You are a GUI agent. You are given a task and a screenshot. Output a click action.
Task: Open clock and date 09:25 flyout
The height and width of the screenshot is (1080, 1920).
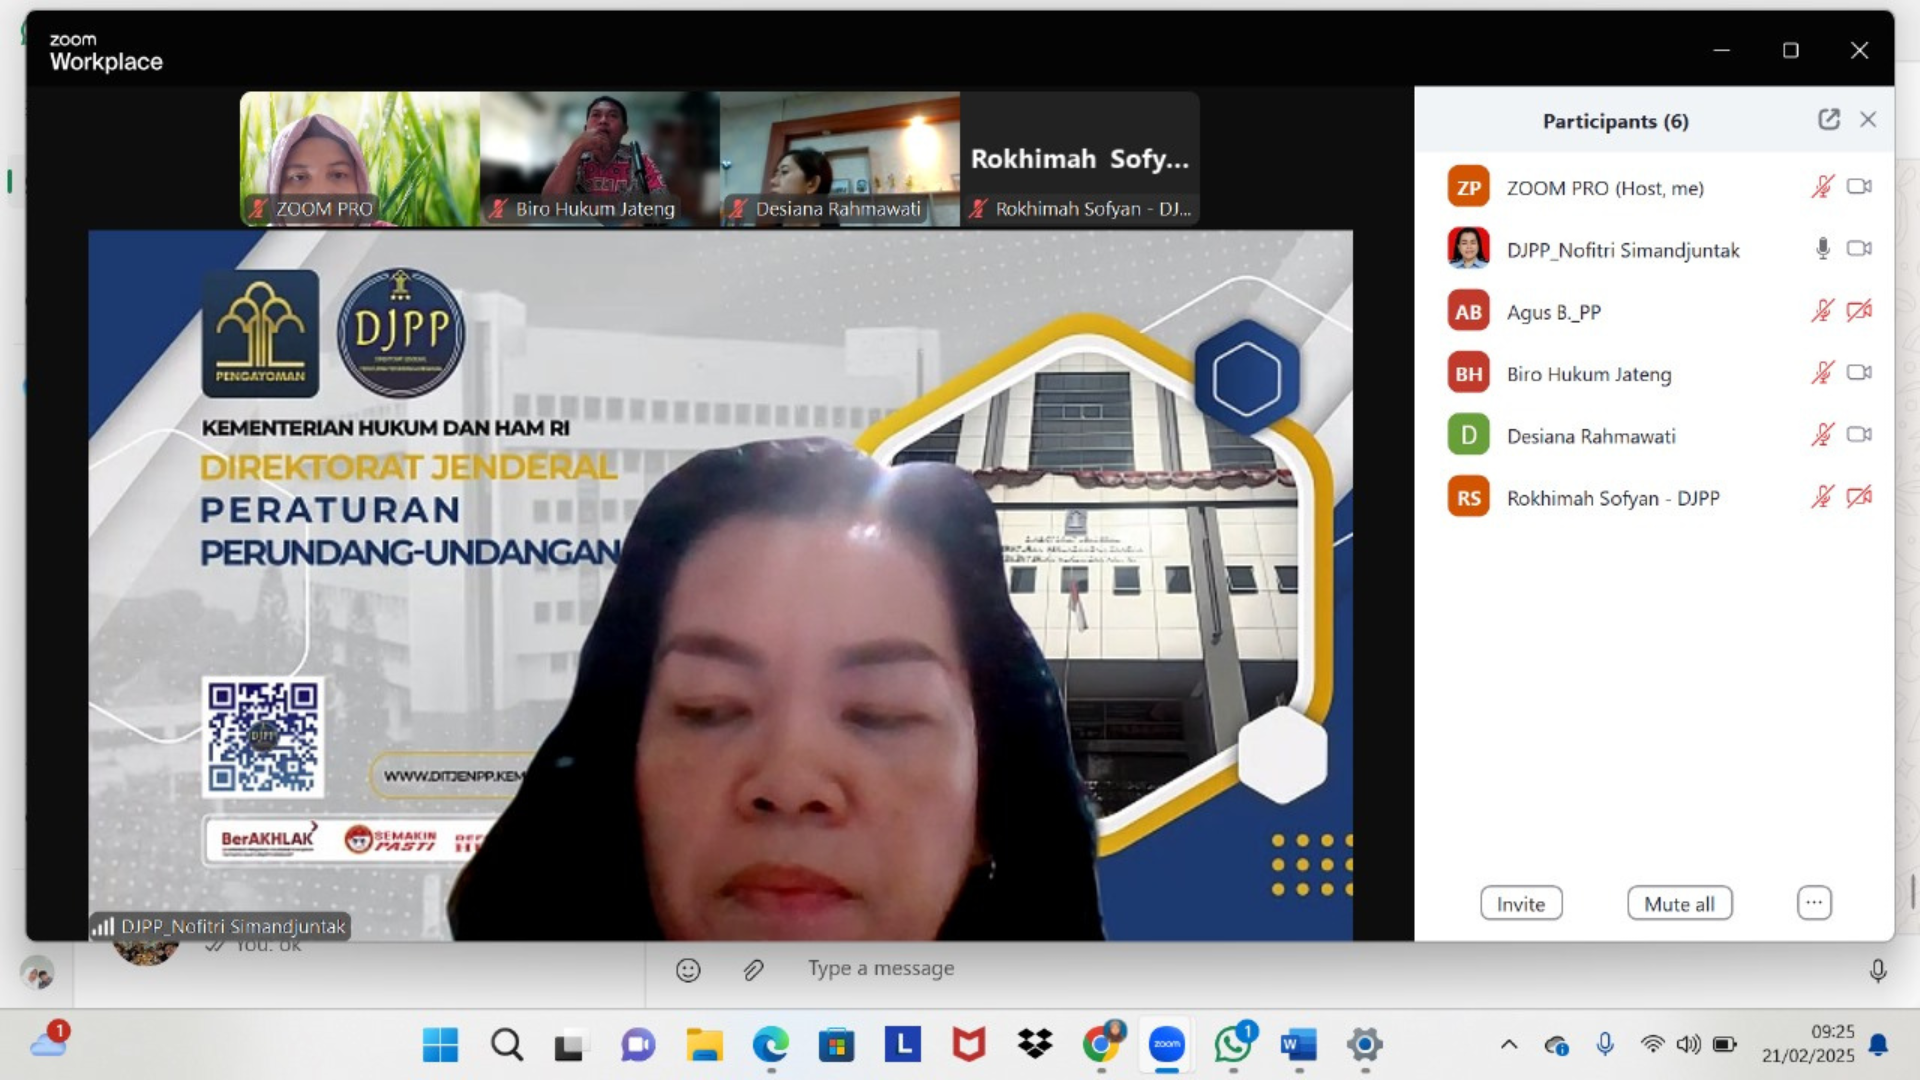(x=1808, y=1043)
